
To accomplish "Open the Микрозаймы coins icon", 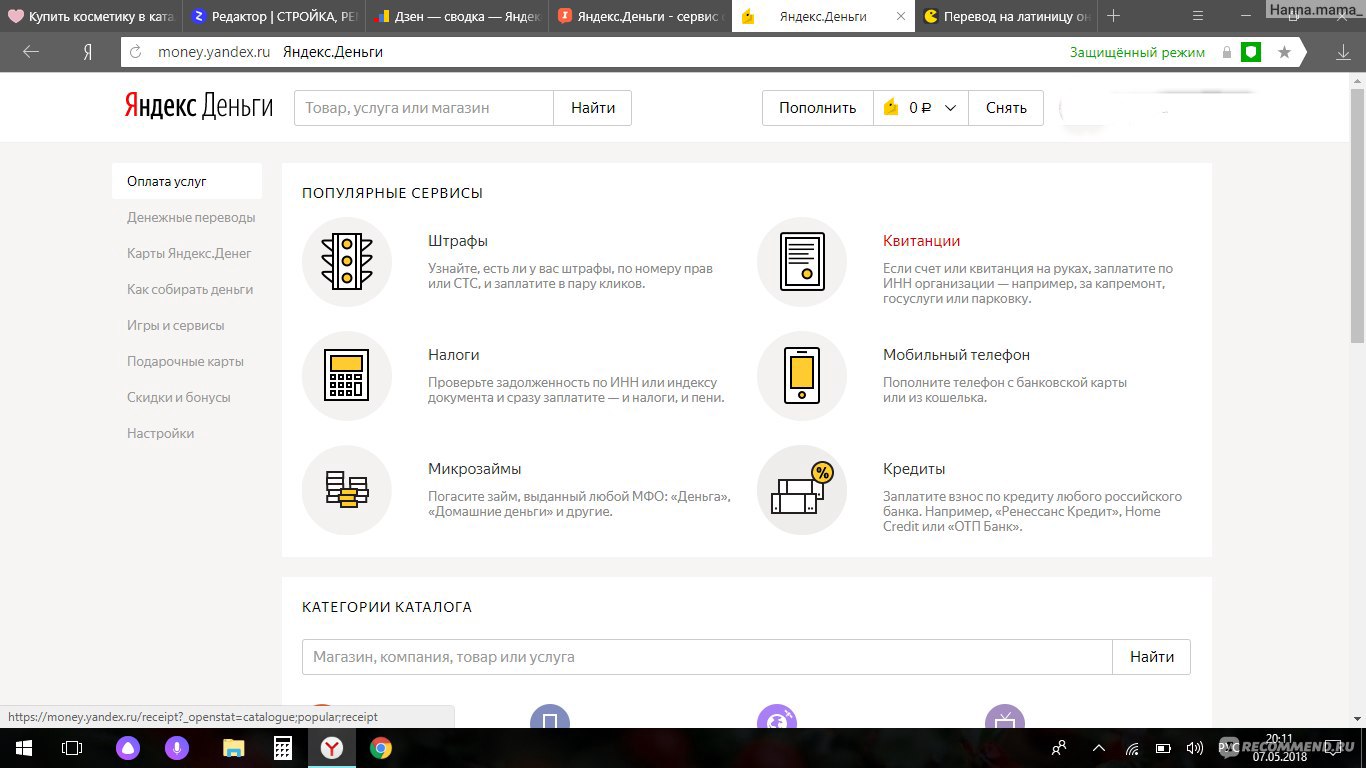I will tap(346, 490).
